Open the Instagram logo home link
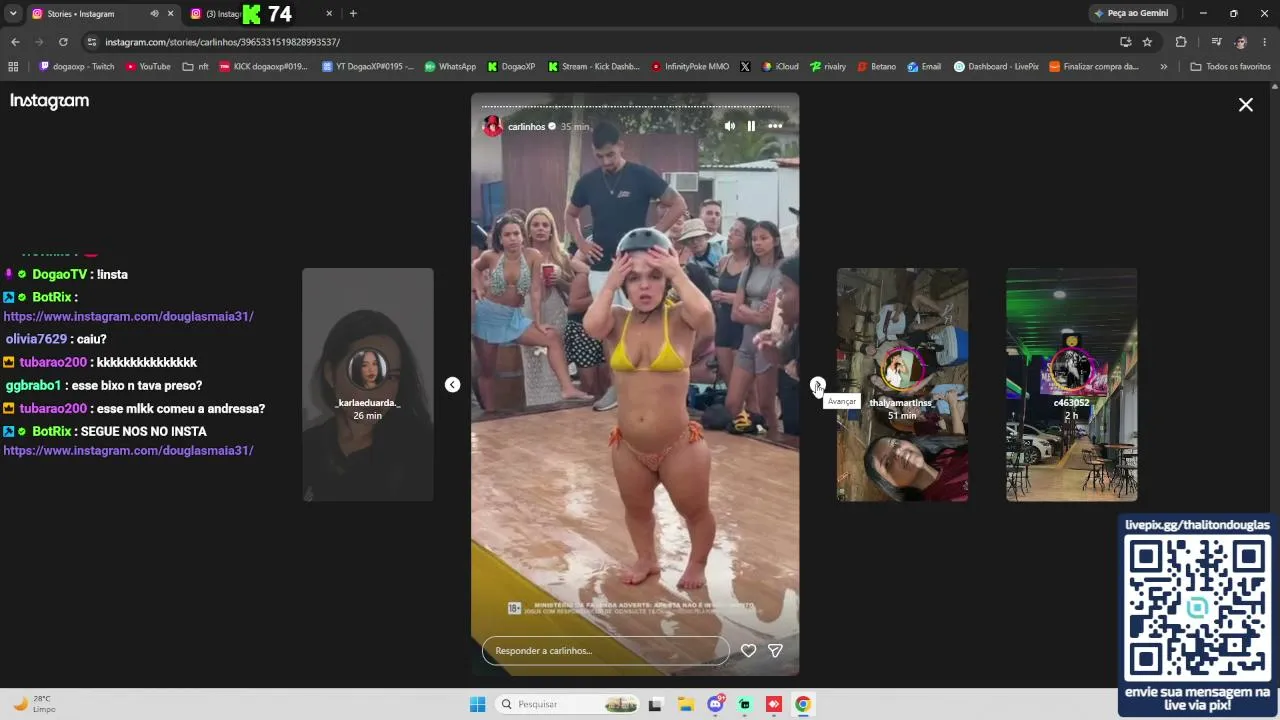The width and height of the screenshot is (1280, 720). point(50,101)
